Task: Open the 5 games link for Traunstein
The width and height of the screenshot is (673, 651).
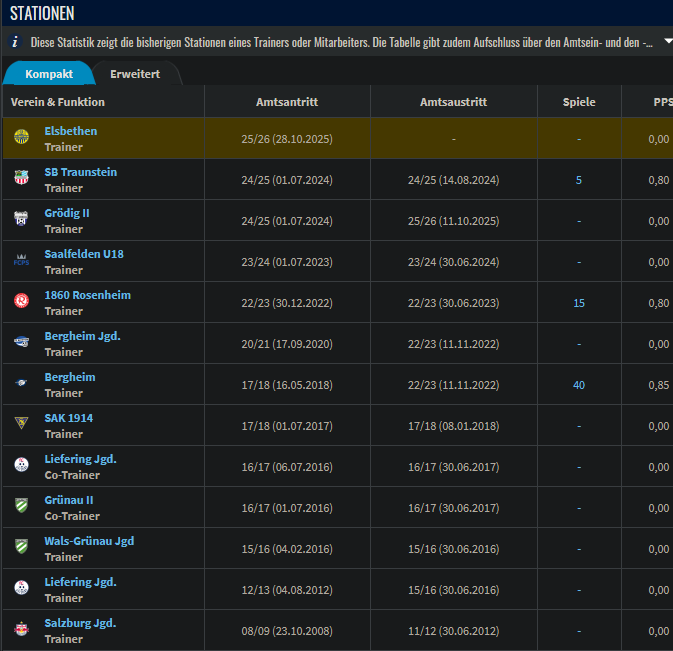Action: pyautogui.click(x=579, y=180)
